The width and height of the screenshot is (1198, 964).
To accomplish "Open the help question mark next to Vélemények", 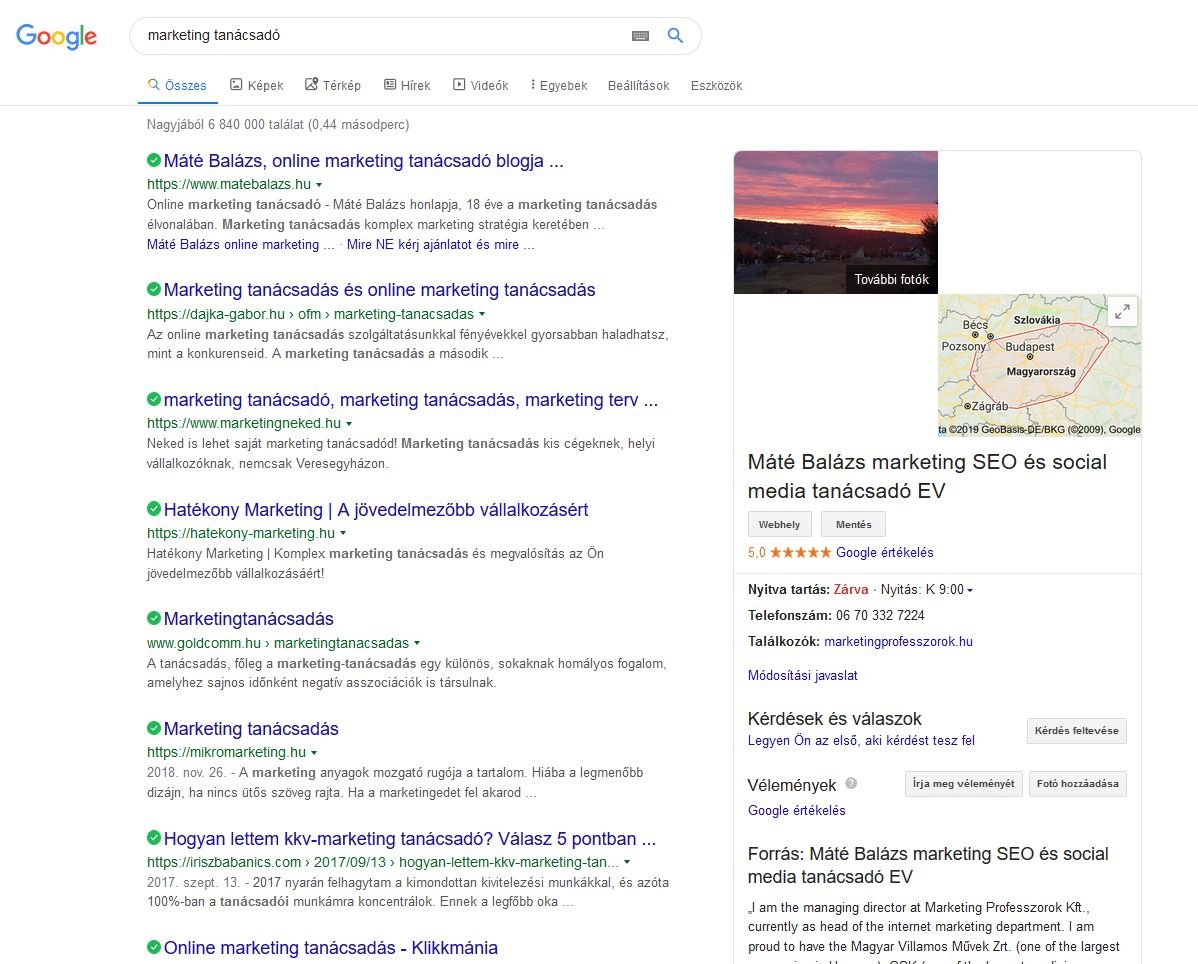I will tap(851, 784).
